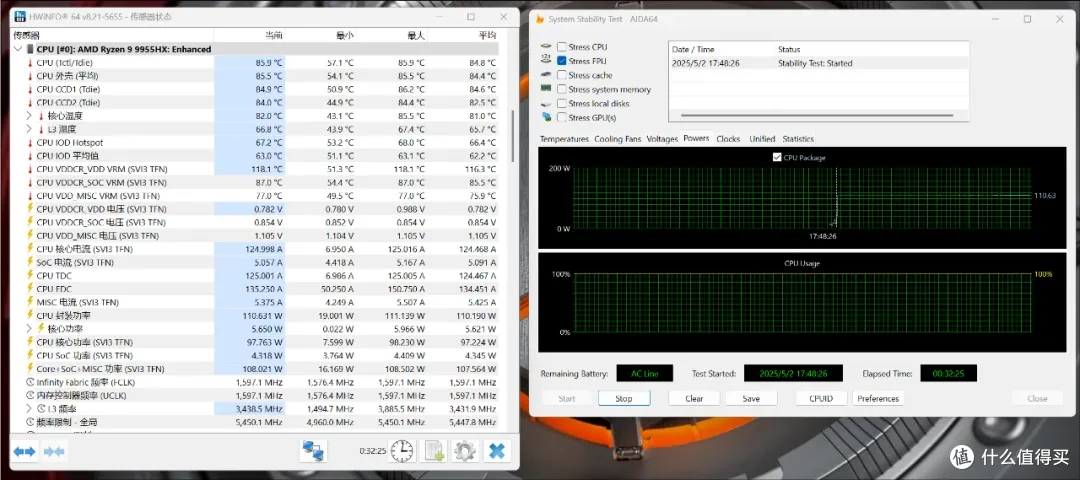Click clock icon of Infinity Fabric 频率 (FCLK) row

30,382
